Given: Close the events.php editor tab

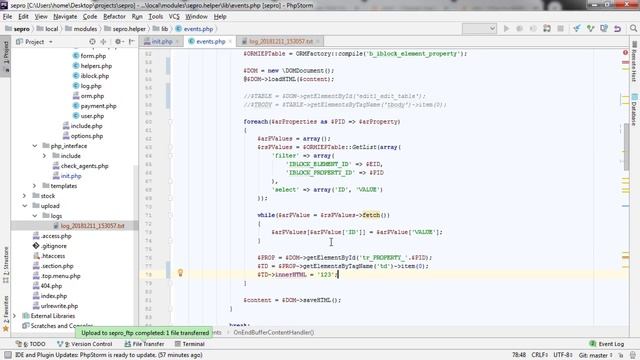Looking at the screenshot, I should click(x=230, y=42).
